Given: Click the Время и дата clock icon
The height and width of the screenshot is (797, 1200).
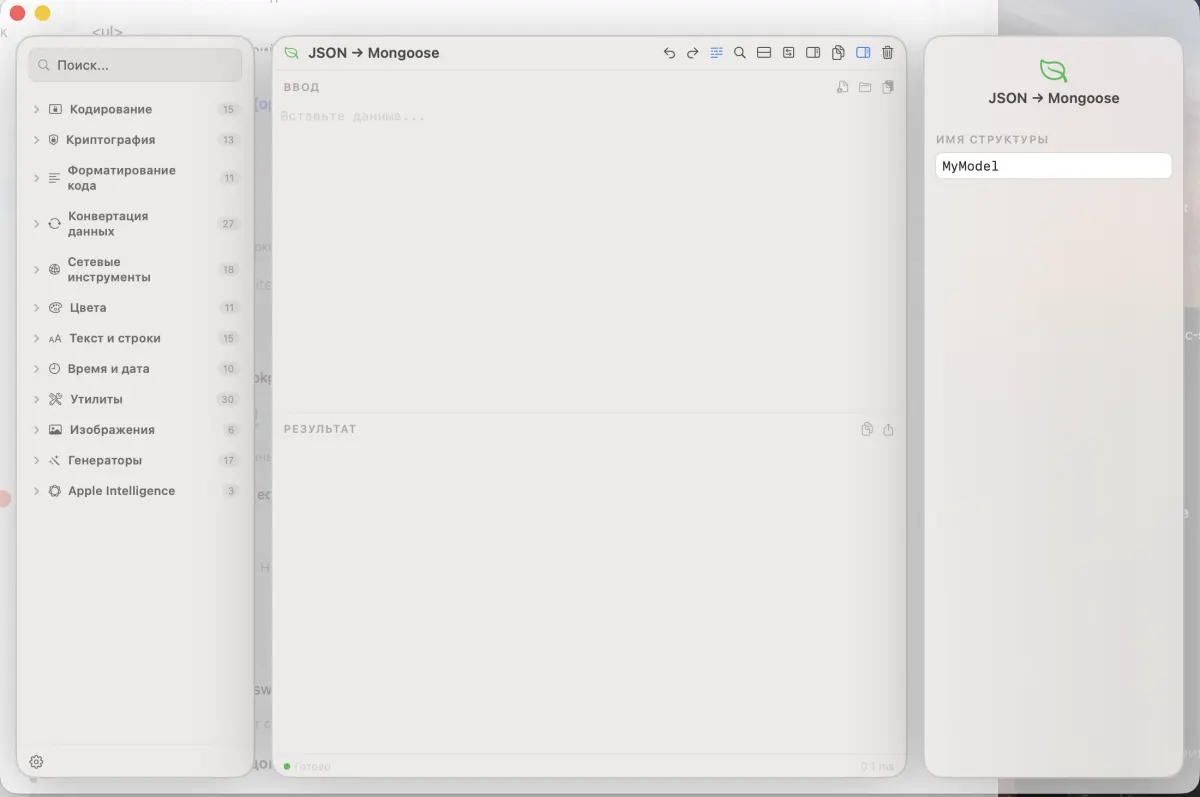Looking at the screenshot, I should coord(55,369).
